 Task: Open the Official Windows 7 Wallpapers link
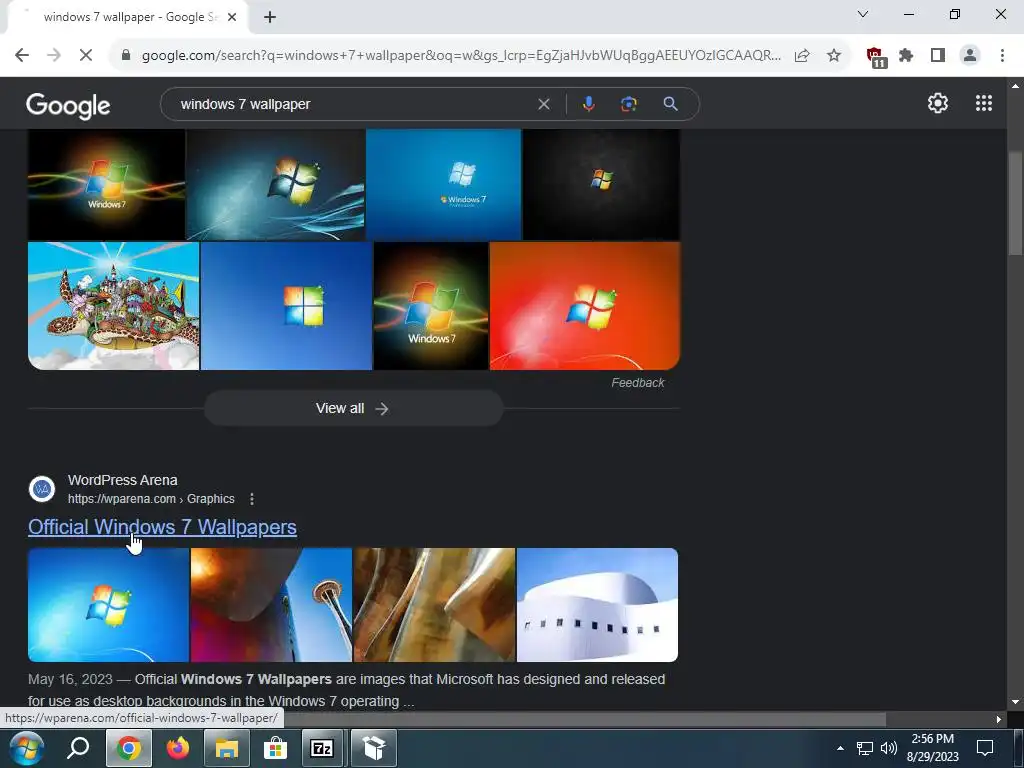pos(162,527)
